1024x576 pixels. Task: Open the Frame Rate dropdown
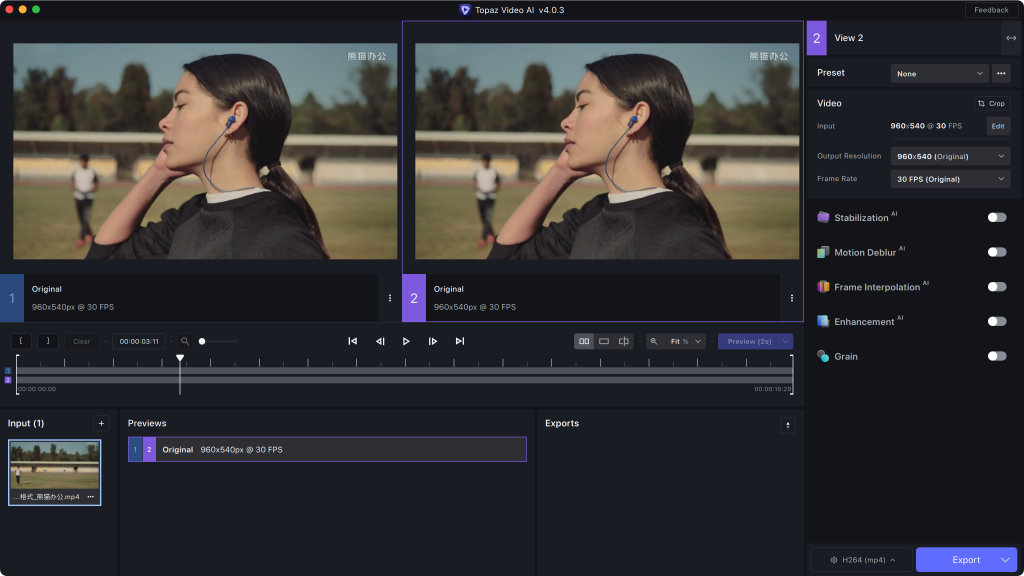point(949,178)
